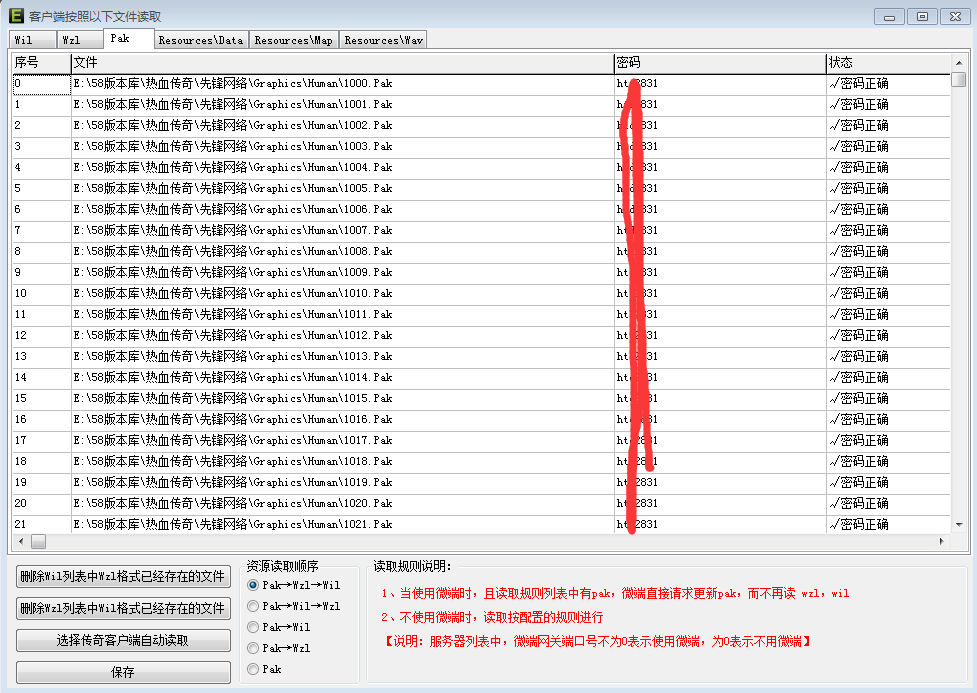977x693 pixels.
Task: Select Pak→Wil→Wzl read order
Action: tap(253, 606)
